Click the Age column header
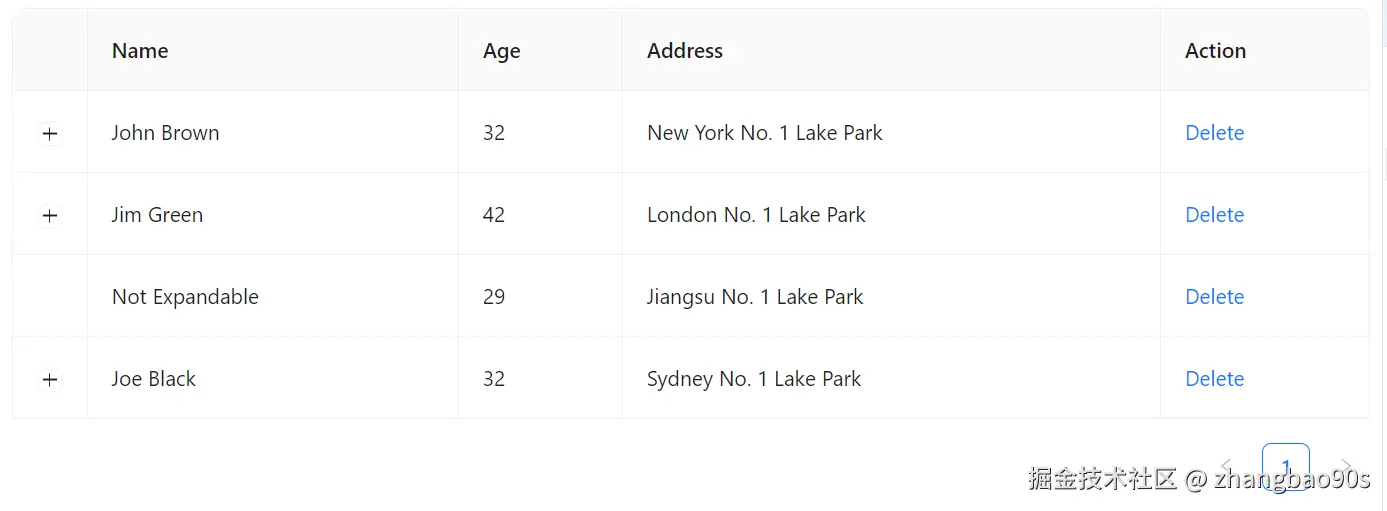The height and width of the screenshot is (511, 1387). point(501,51)
